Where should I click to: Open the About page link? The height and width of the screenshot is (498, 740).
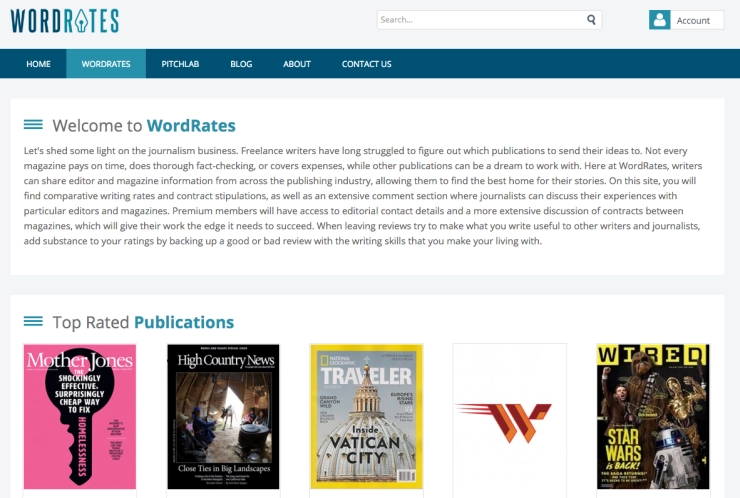click(297, 64)
